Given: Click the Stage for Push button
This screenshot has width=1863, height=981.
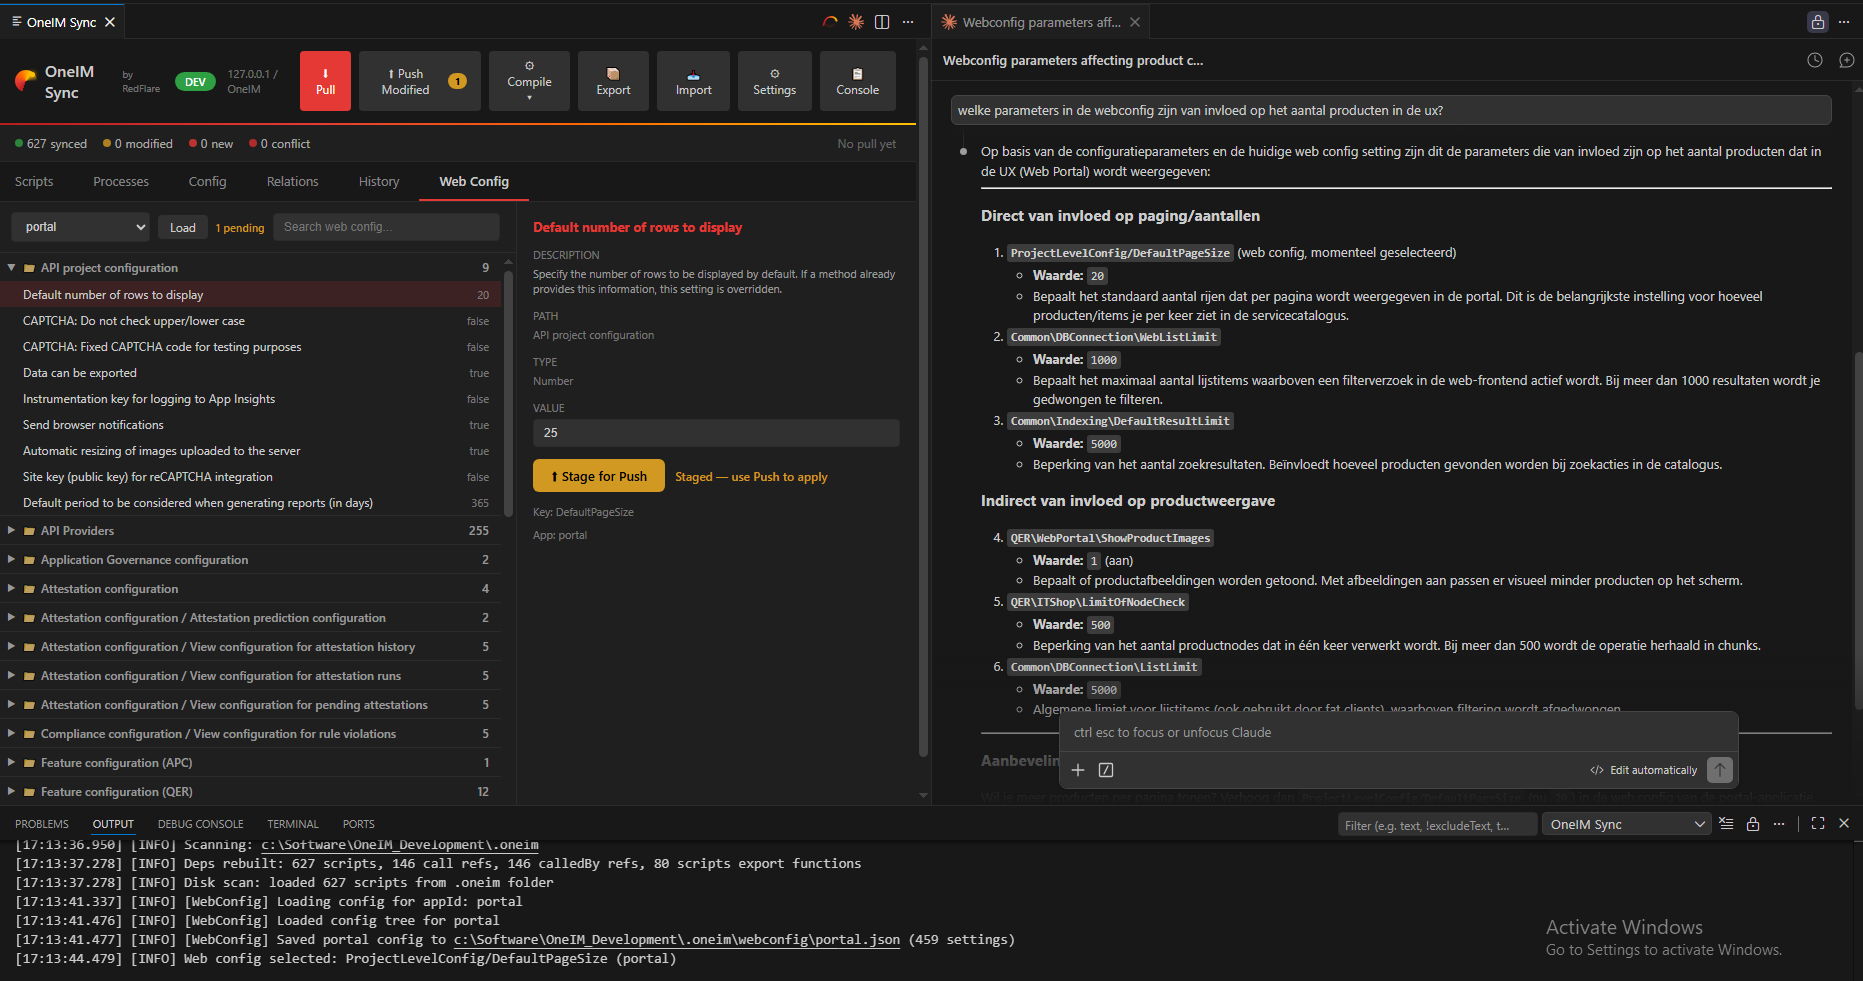Looking at the screenshot, I should click(x=599, y=476).
